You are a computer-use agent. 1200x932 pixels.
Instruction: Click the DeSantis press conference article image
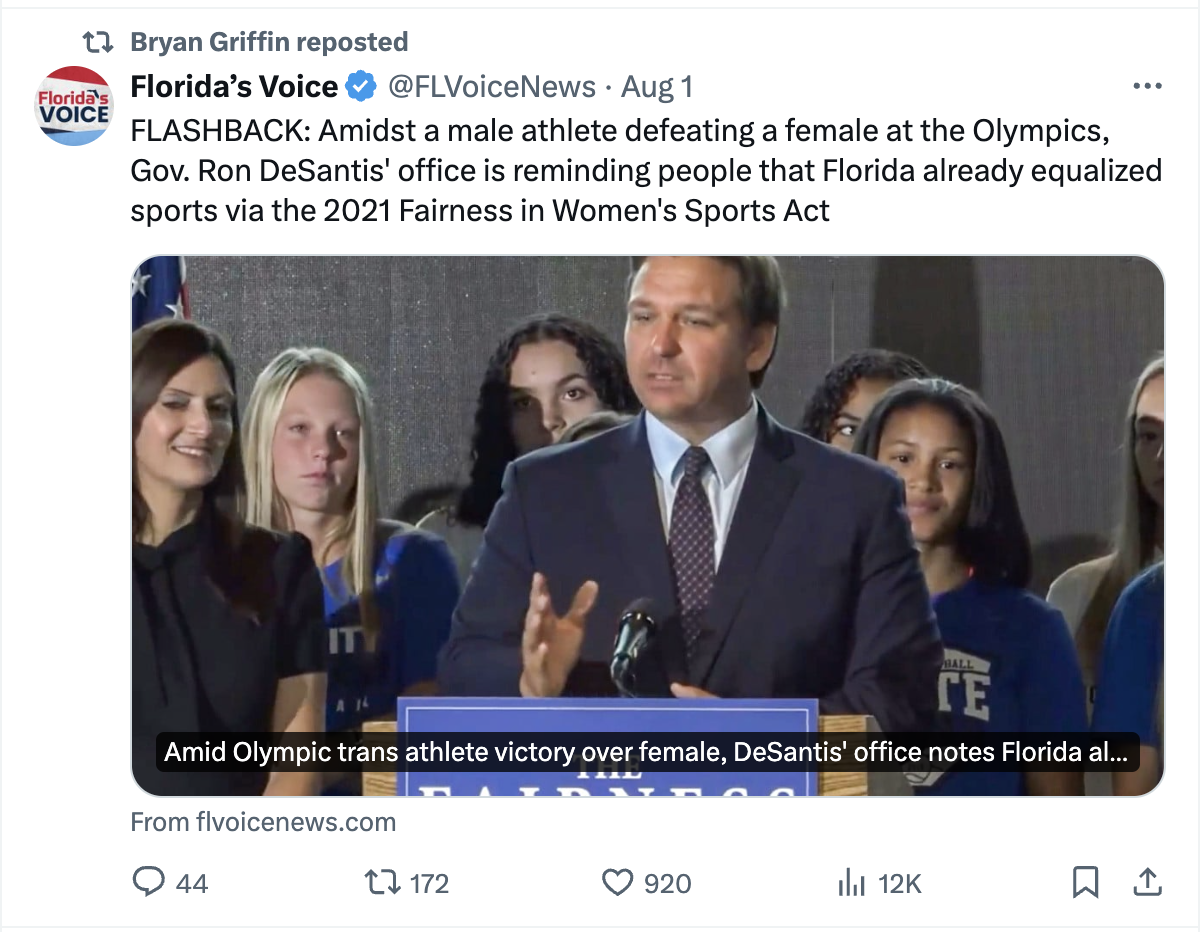click(647, 480)
